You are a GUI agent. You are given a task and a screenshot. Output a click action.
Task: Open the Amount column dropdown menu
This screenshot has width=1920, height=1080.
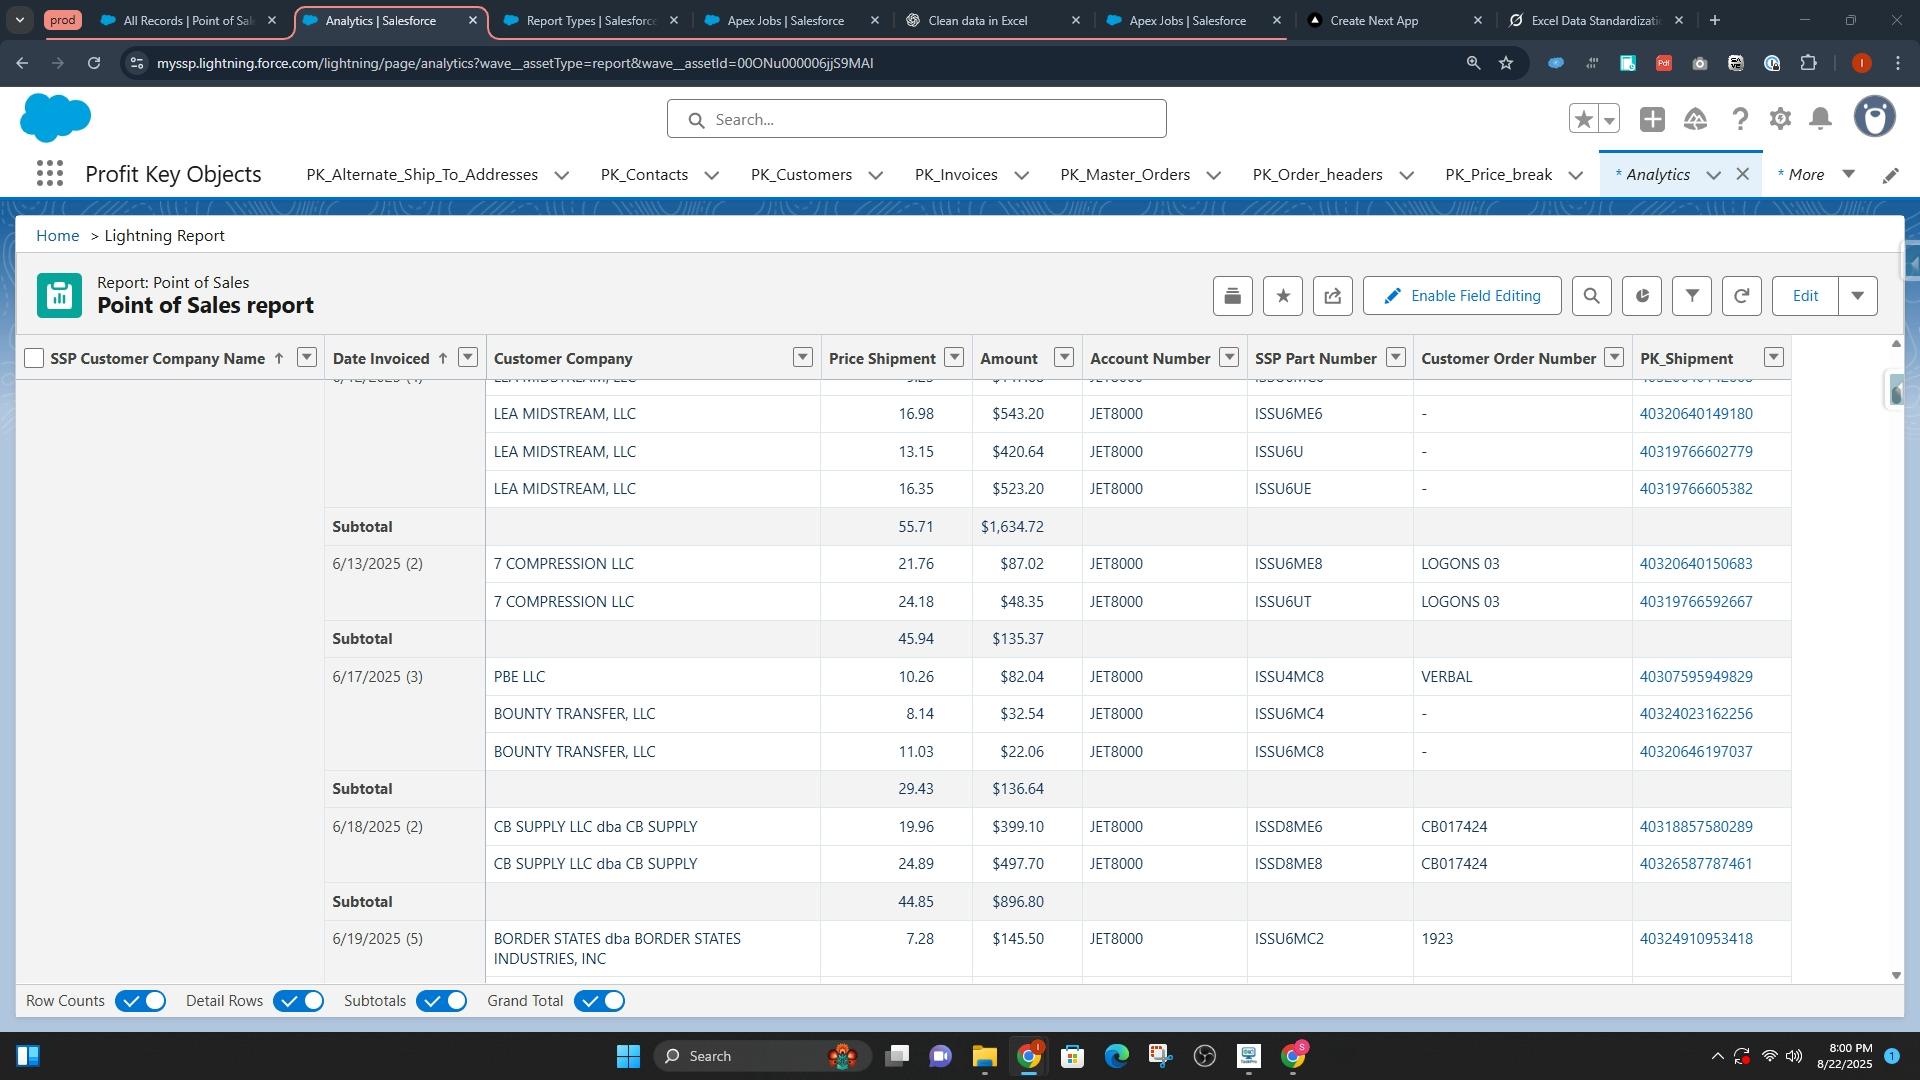point(1064,357)
